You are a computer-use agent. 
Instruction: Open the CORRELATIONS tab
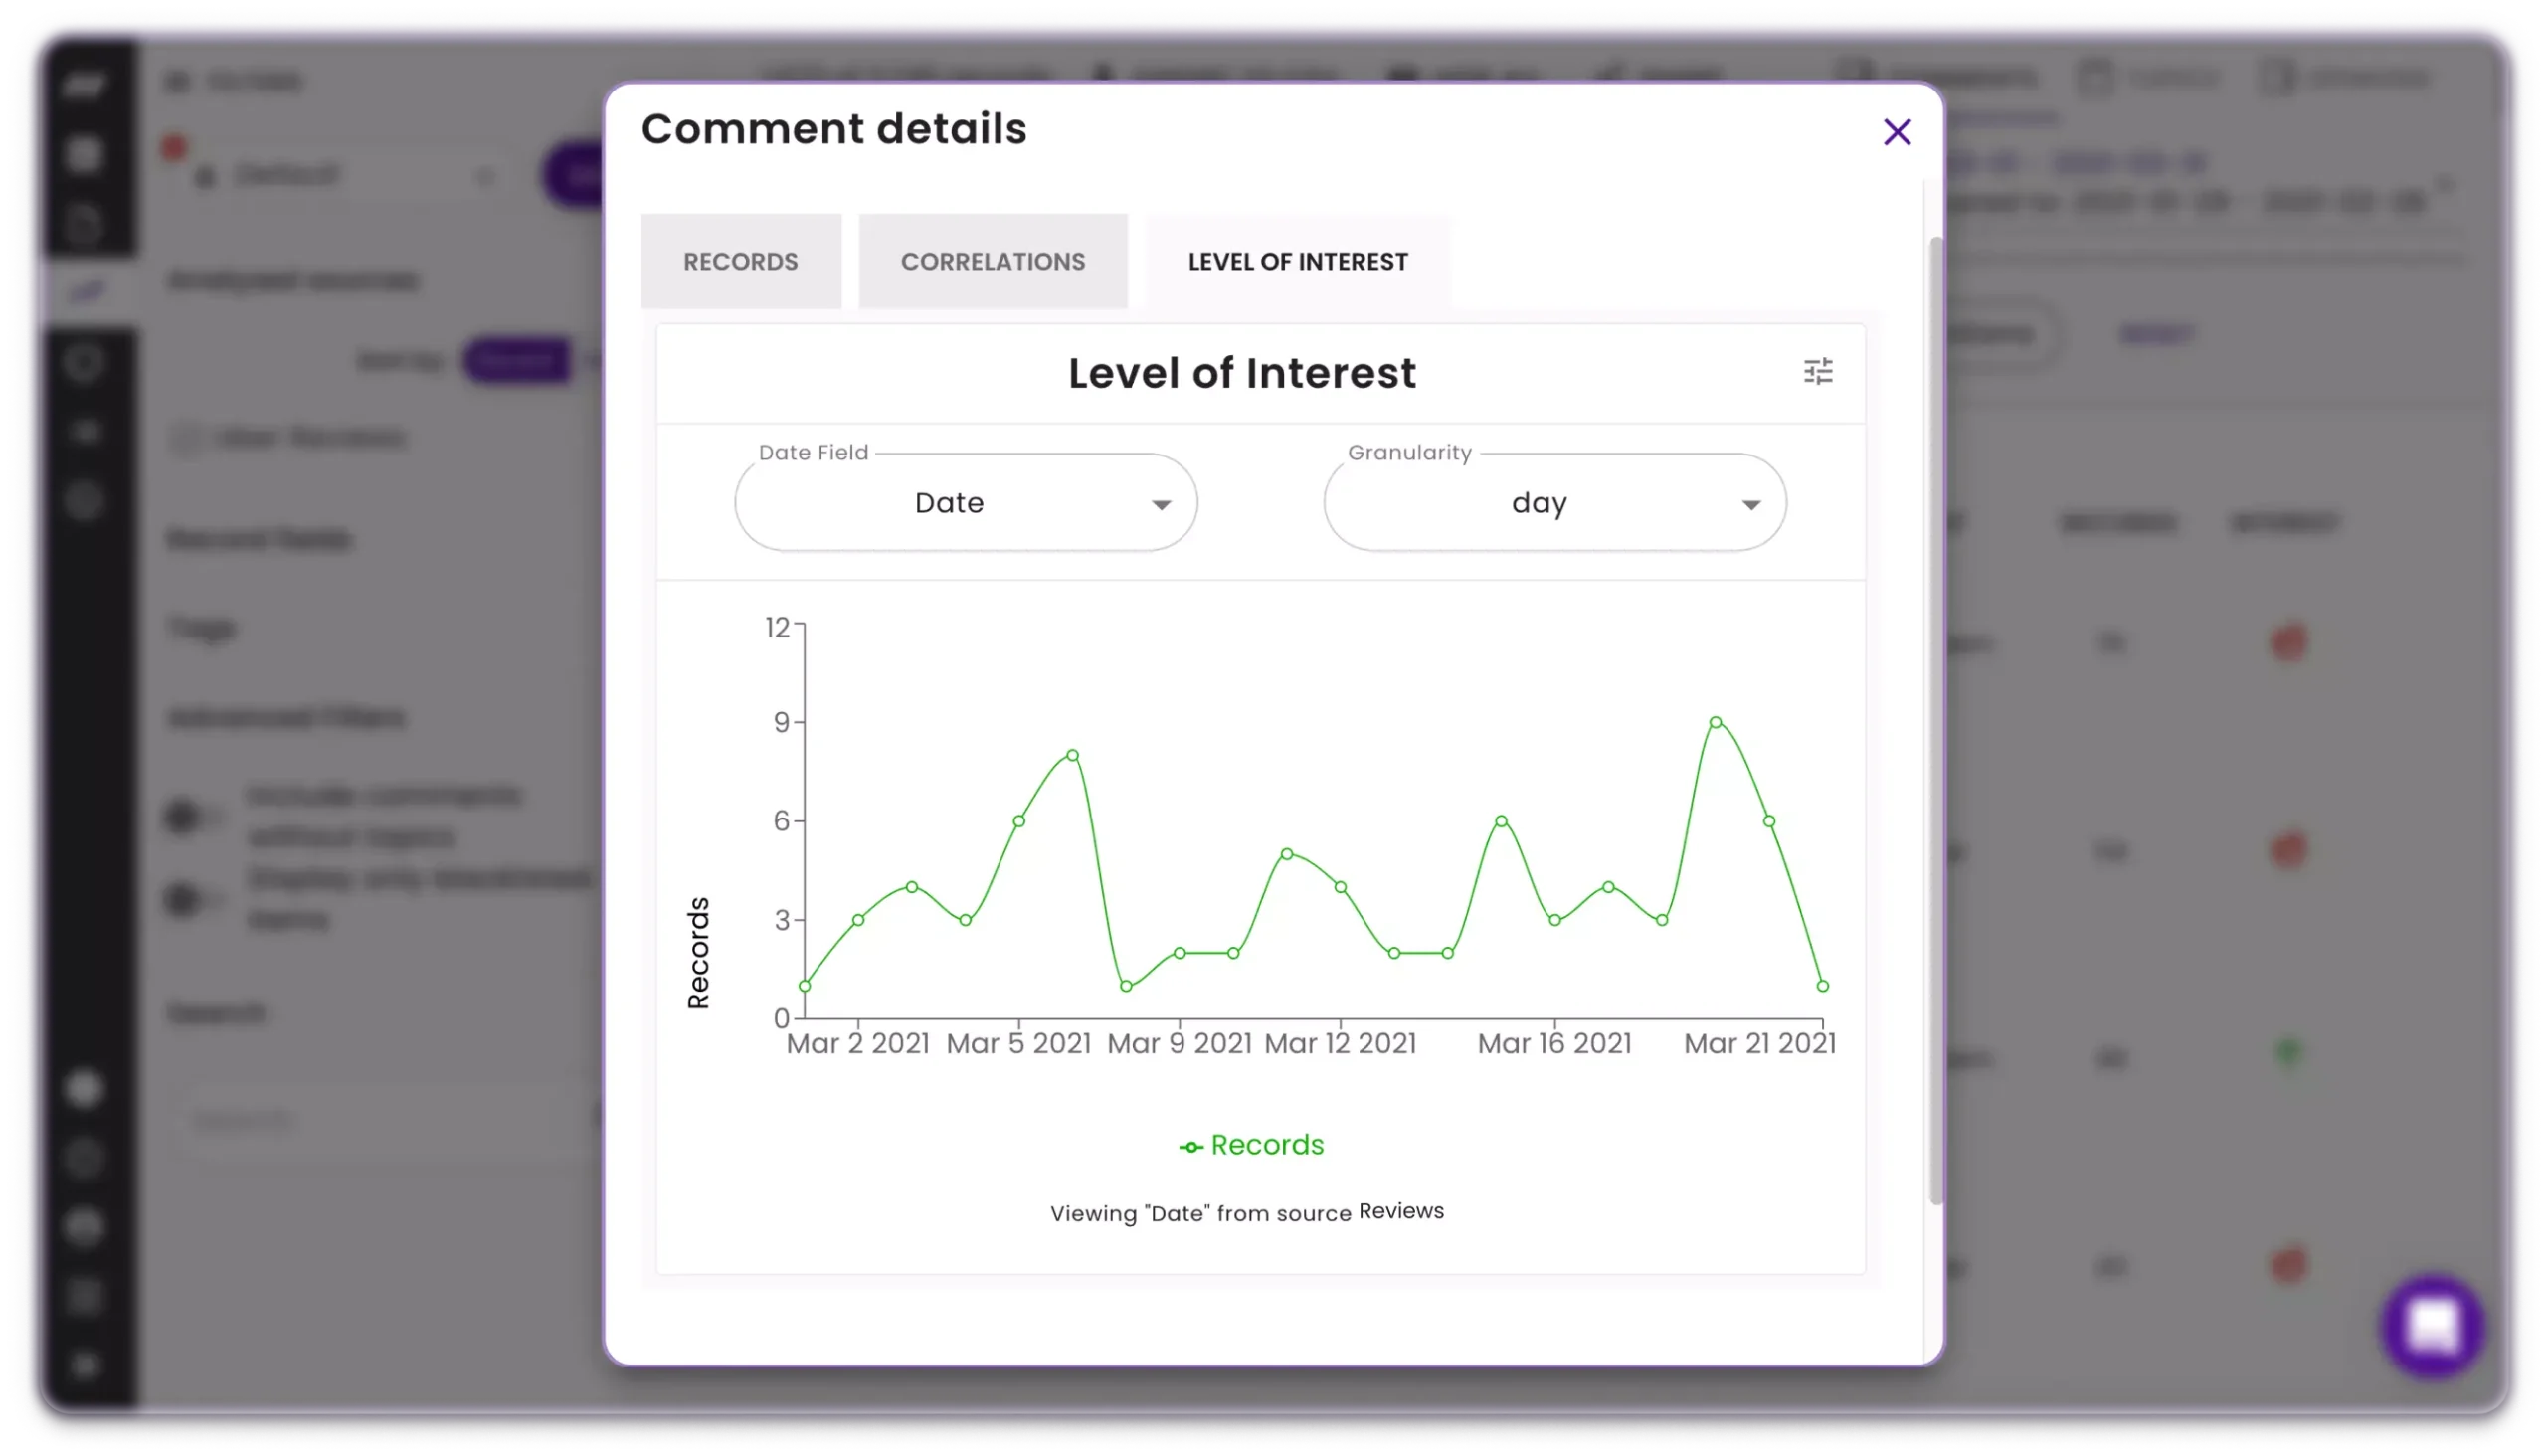(992, 261)
